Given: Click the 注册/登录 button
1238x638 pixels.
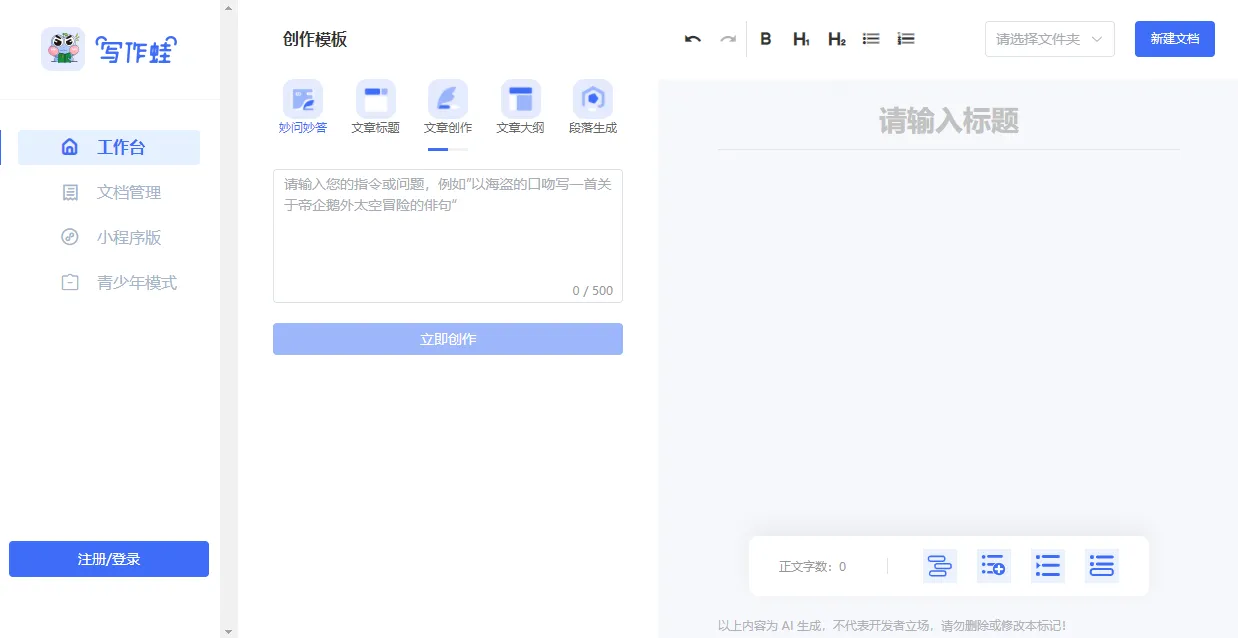Looking at the screenshot, I should click(x=109, y=559).
